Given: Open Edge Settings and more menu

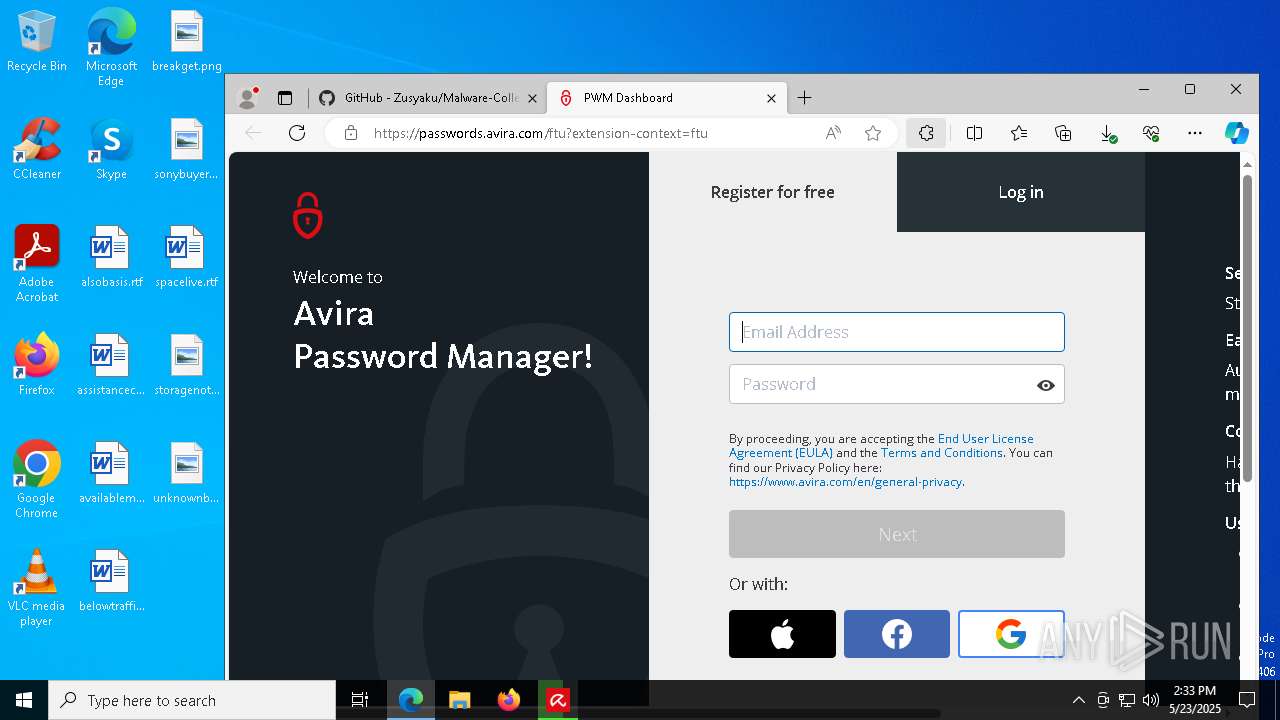Looking at the screenshot, I should coord(1195,133).
